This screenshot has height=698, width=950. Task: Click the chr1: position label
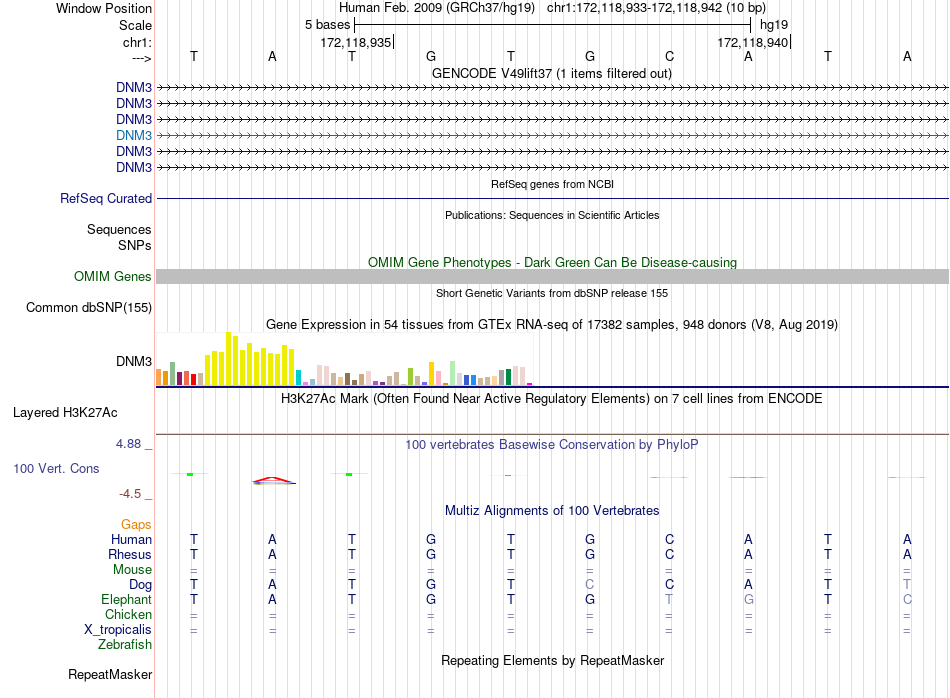click(x=137, y=42)
